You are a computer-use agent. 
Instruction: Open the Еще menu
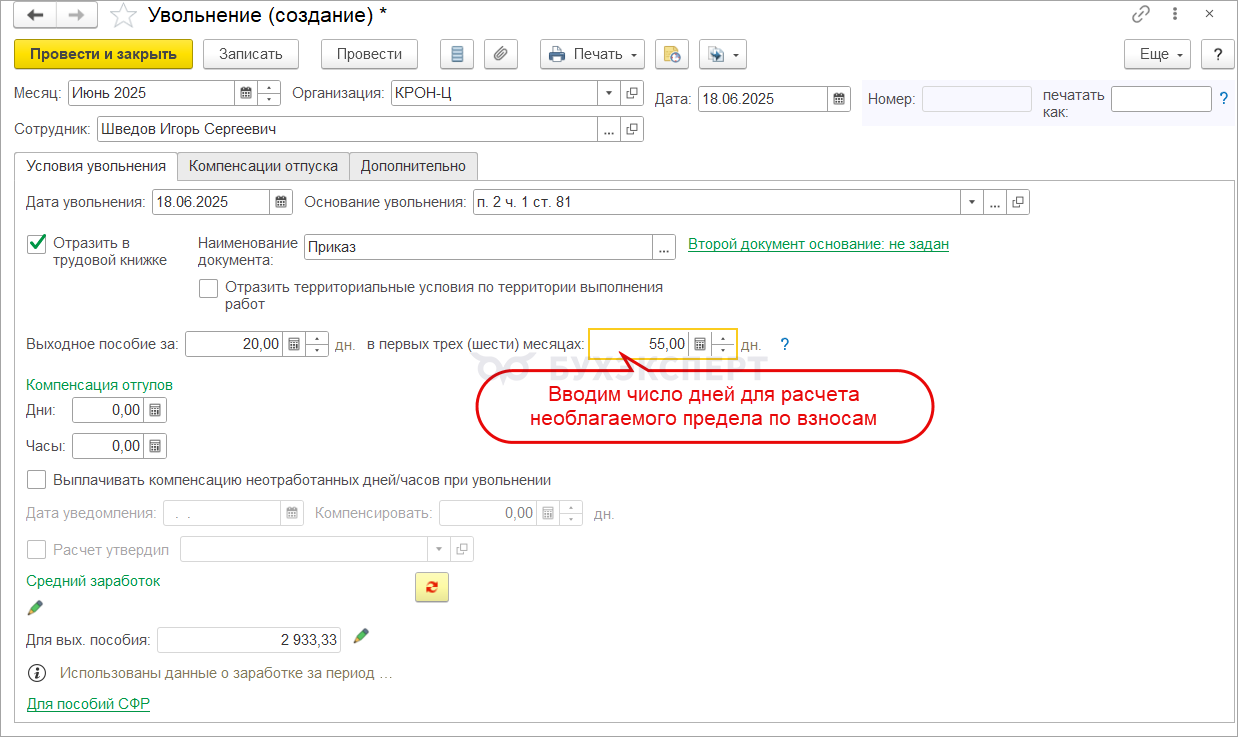tap(1158, 54)
